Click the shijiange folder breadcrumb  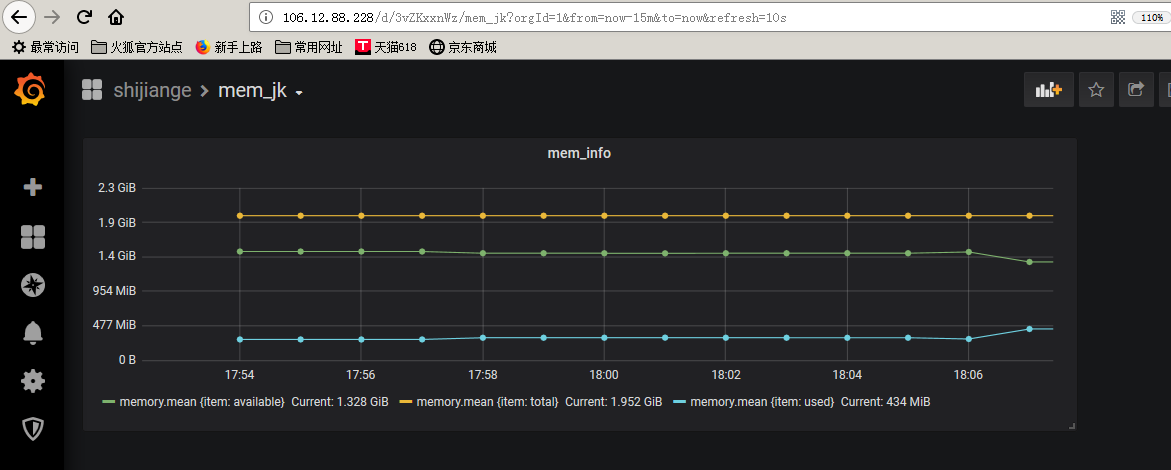click(152, 91)
